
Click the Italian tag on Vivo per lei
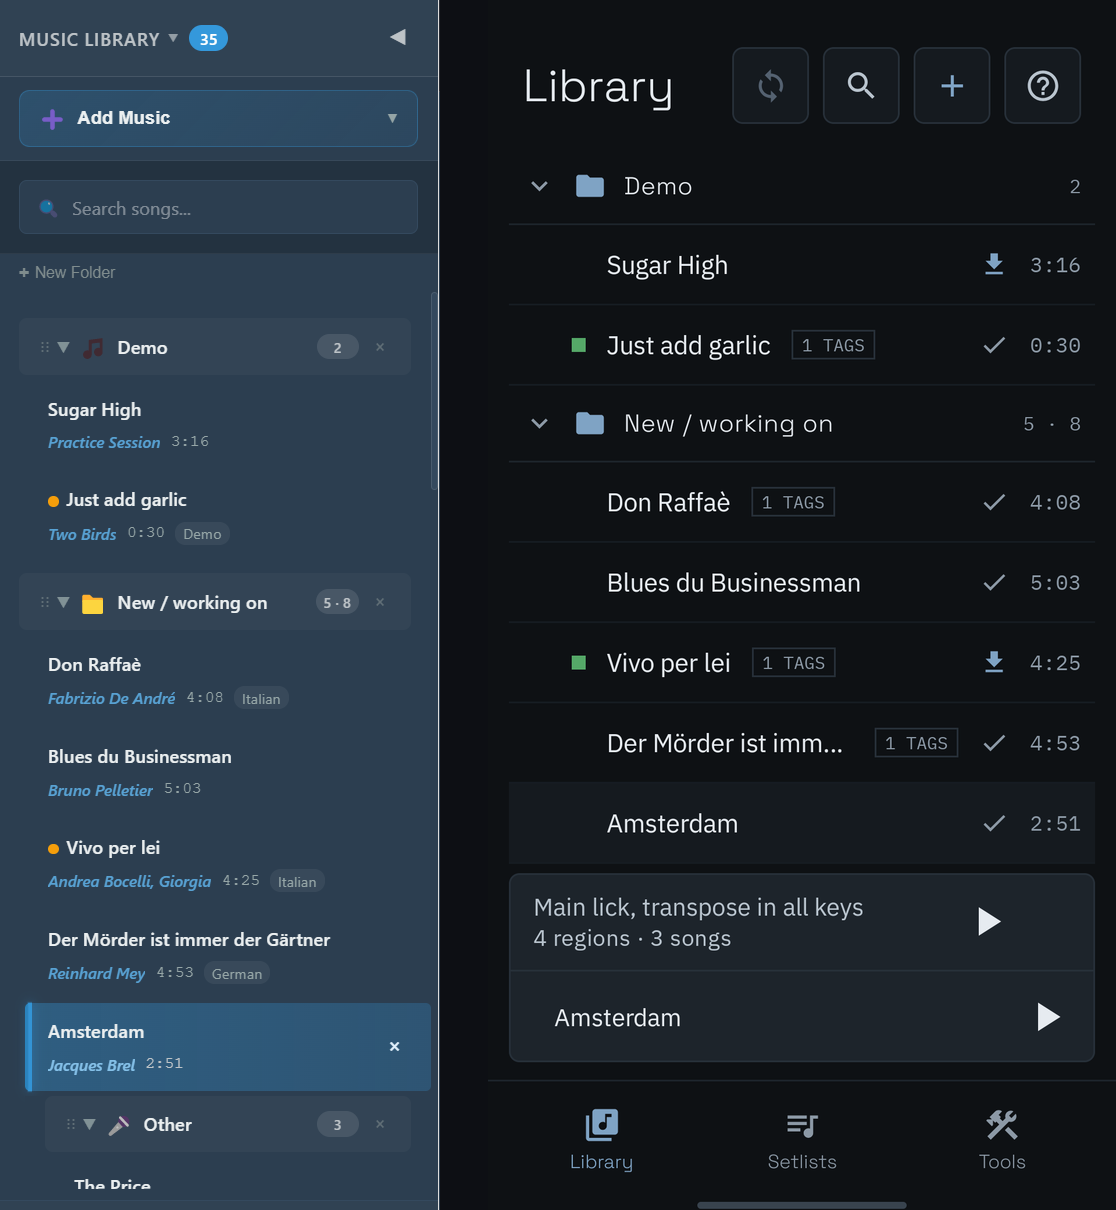(x=297, y=881)
